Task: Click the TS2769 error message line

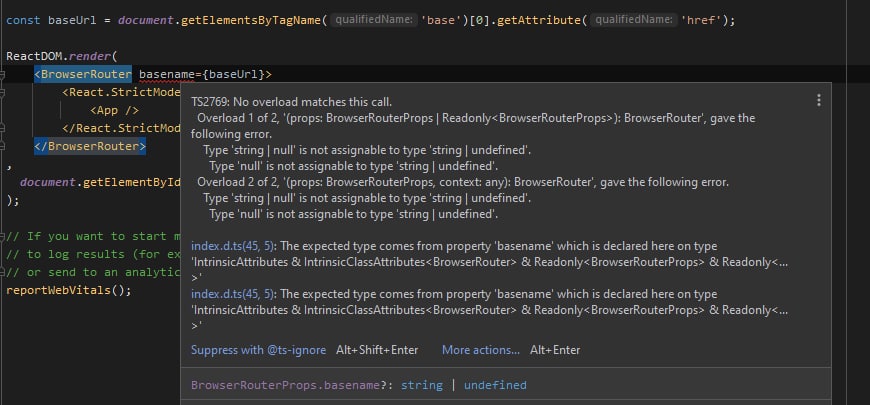Action: tap(291, 102)
